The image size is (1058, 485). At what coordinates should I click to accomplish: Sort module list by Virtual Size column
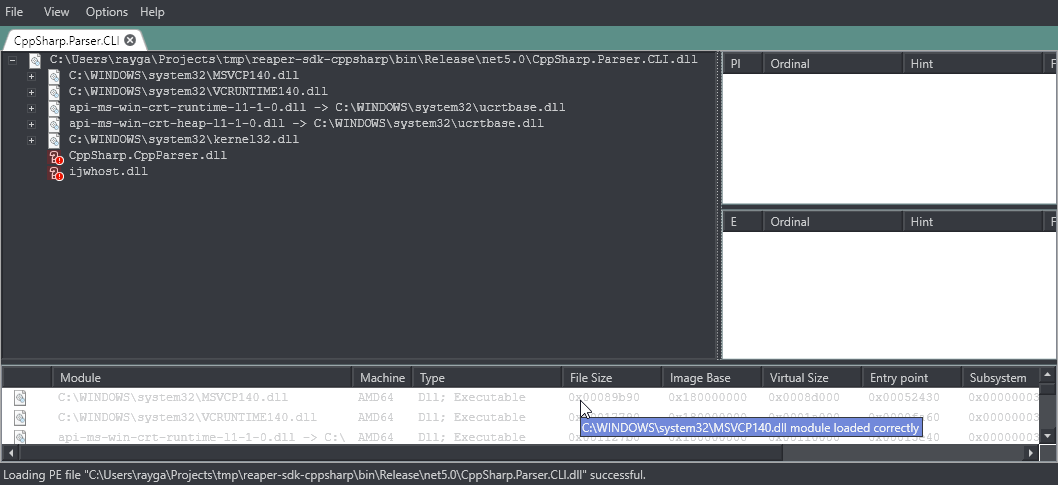[812, 378]
